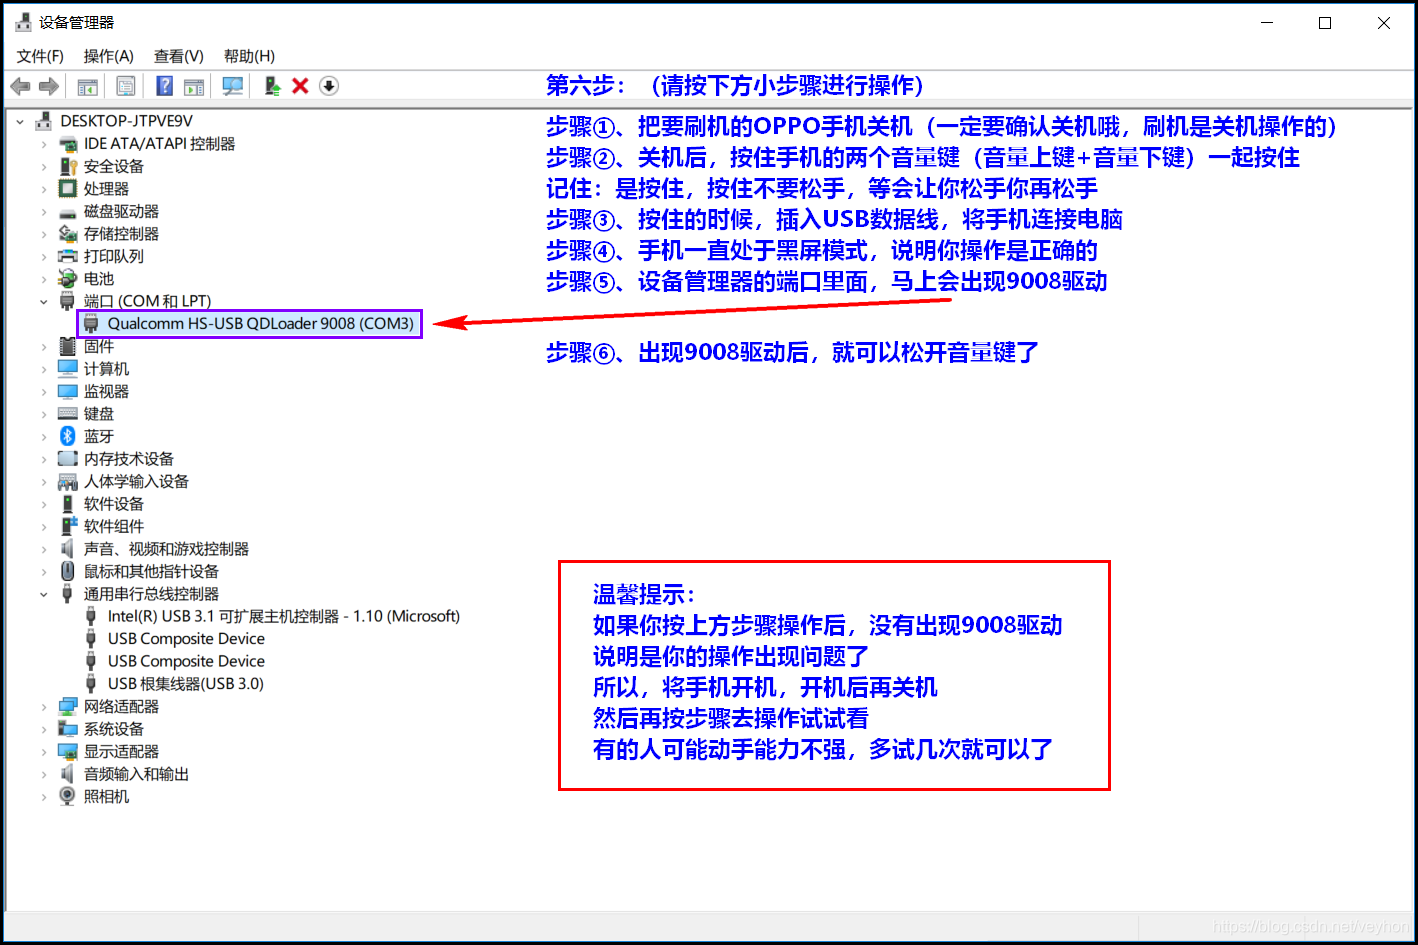Expand the 内存技术设备 node

[x=44, y=459]
